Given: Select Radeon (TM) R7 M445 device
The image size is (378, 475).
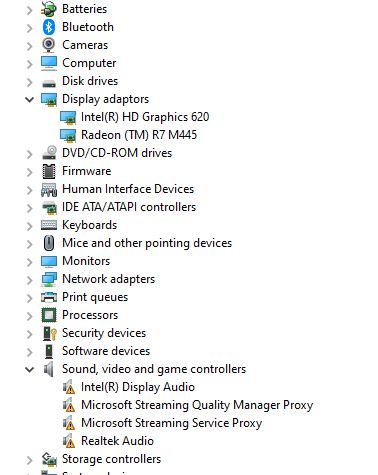Looking at the screenshot, I should click(x=139, y=135).
